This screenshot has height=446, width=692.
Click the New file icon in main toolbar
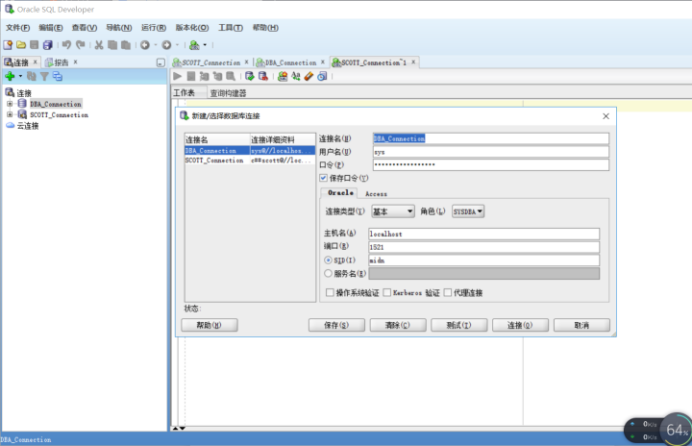point(8,45)
